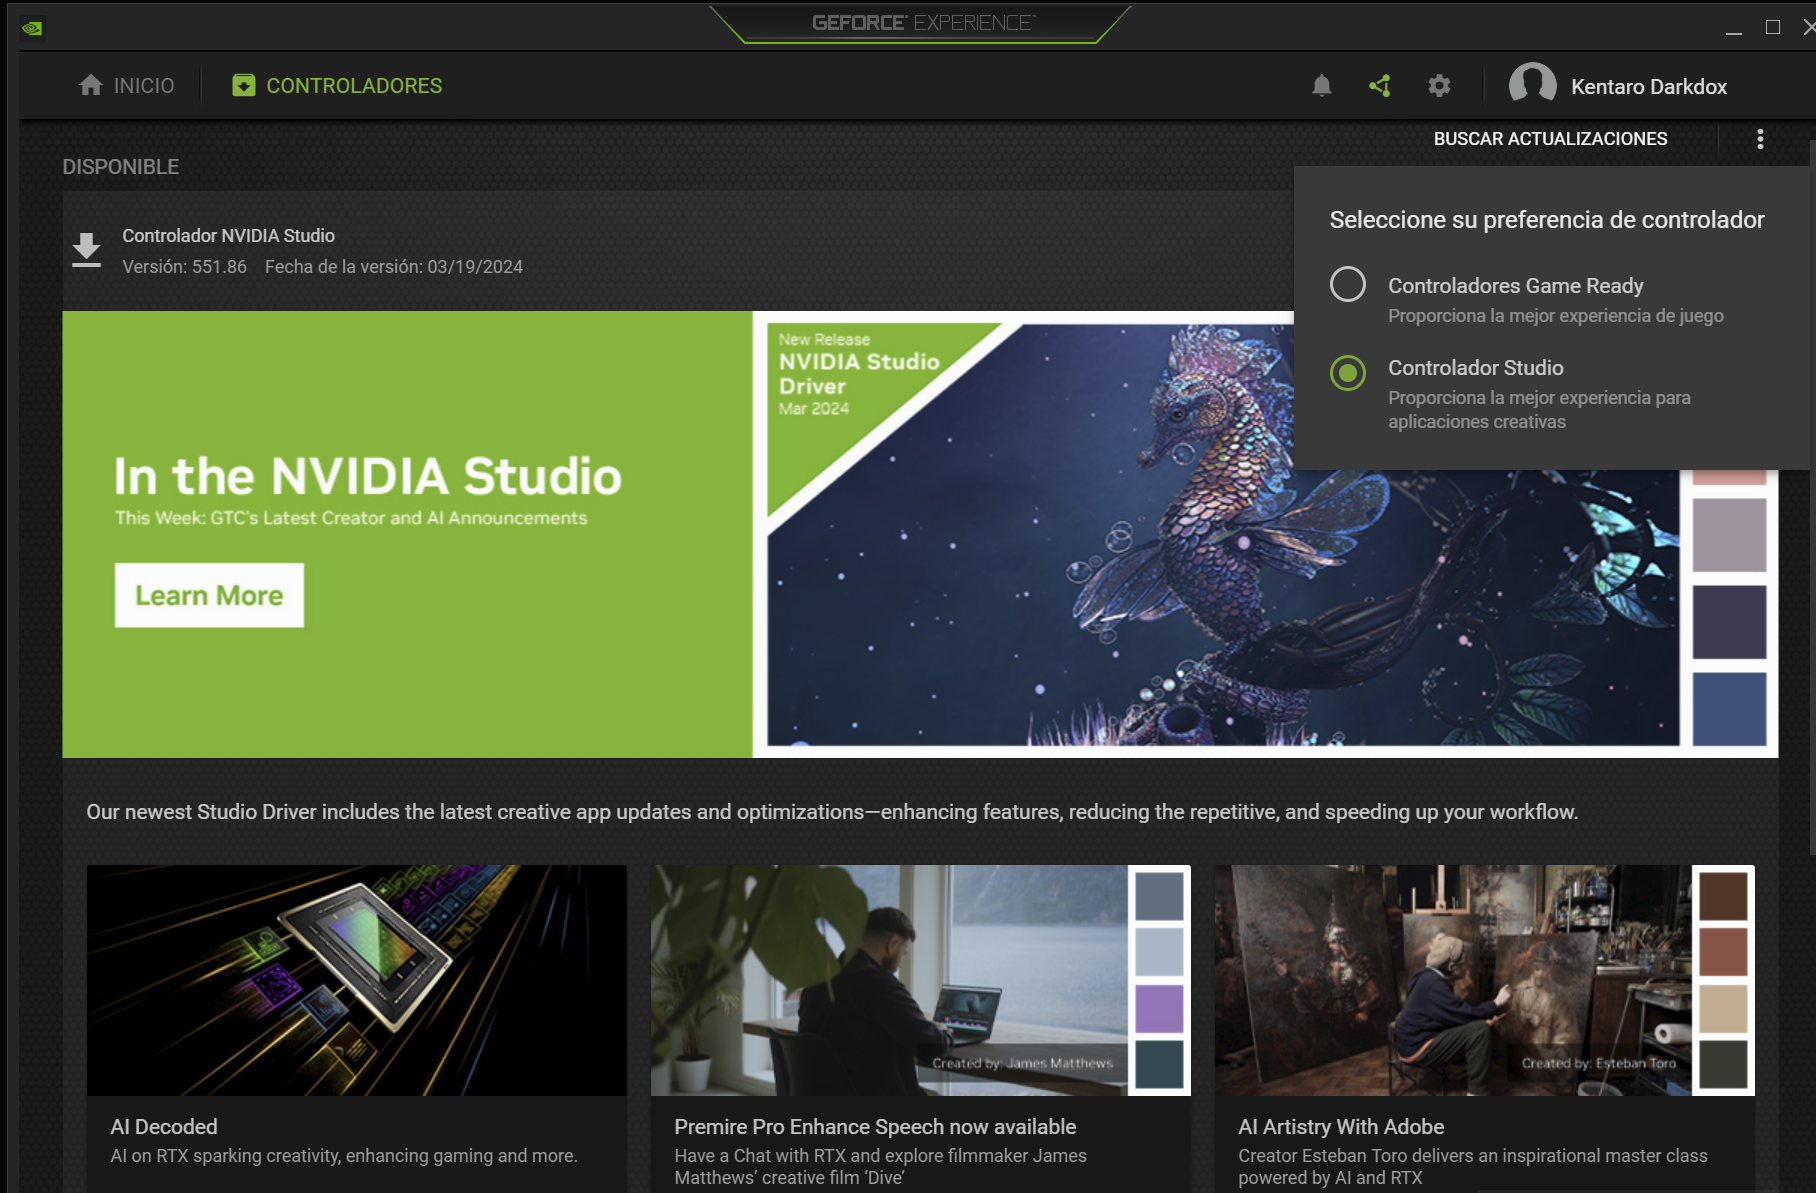Viewport: 1816px width, 1193px height.
Task: Select the Controlador Studio radio button
Action: tap(1347, 373)
